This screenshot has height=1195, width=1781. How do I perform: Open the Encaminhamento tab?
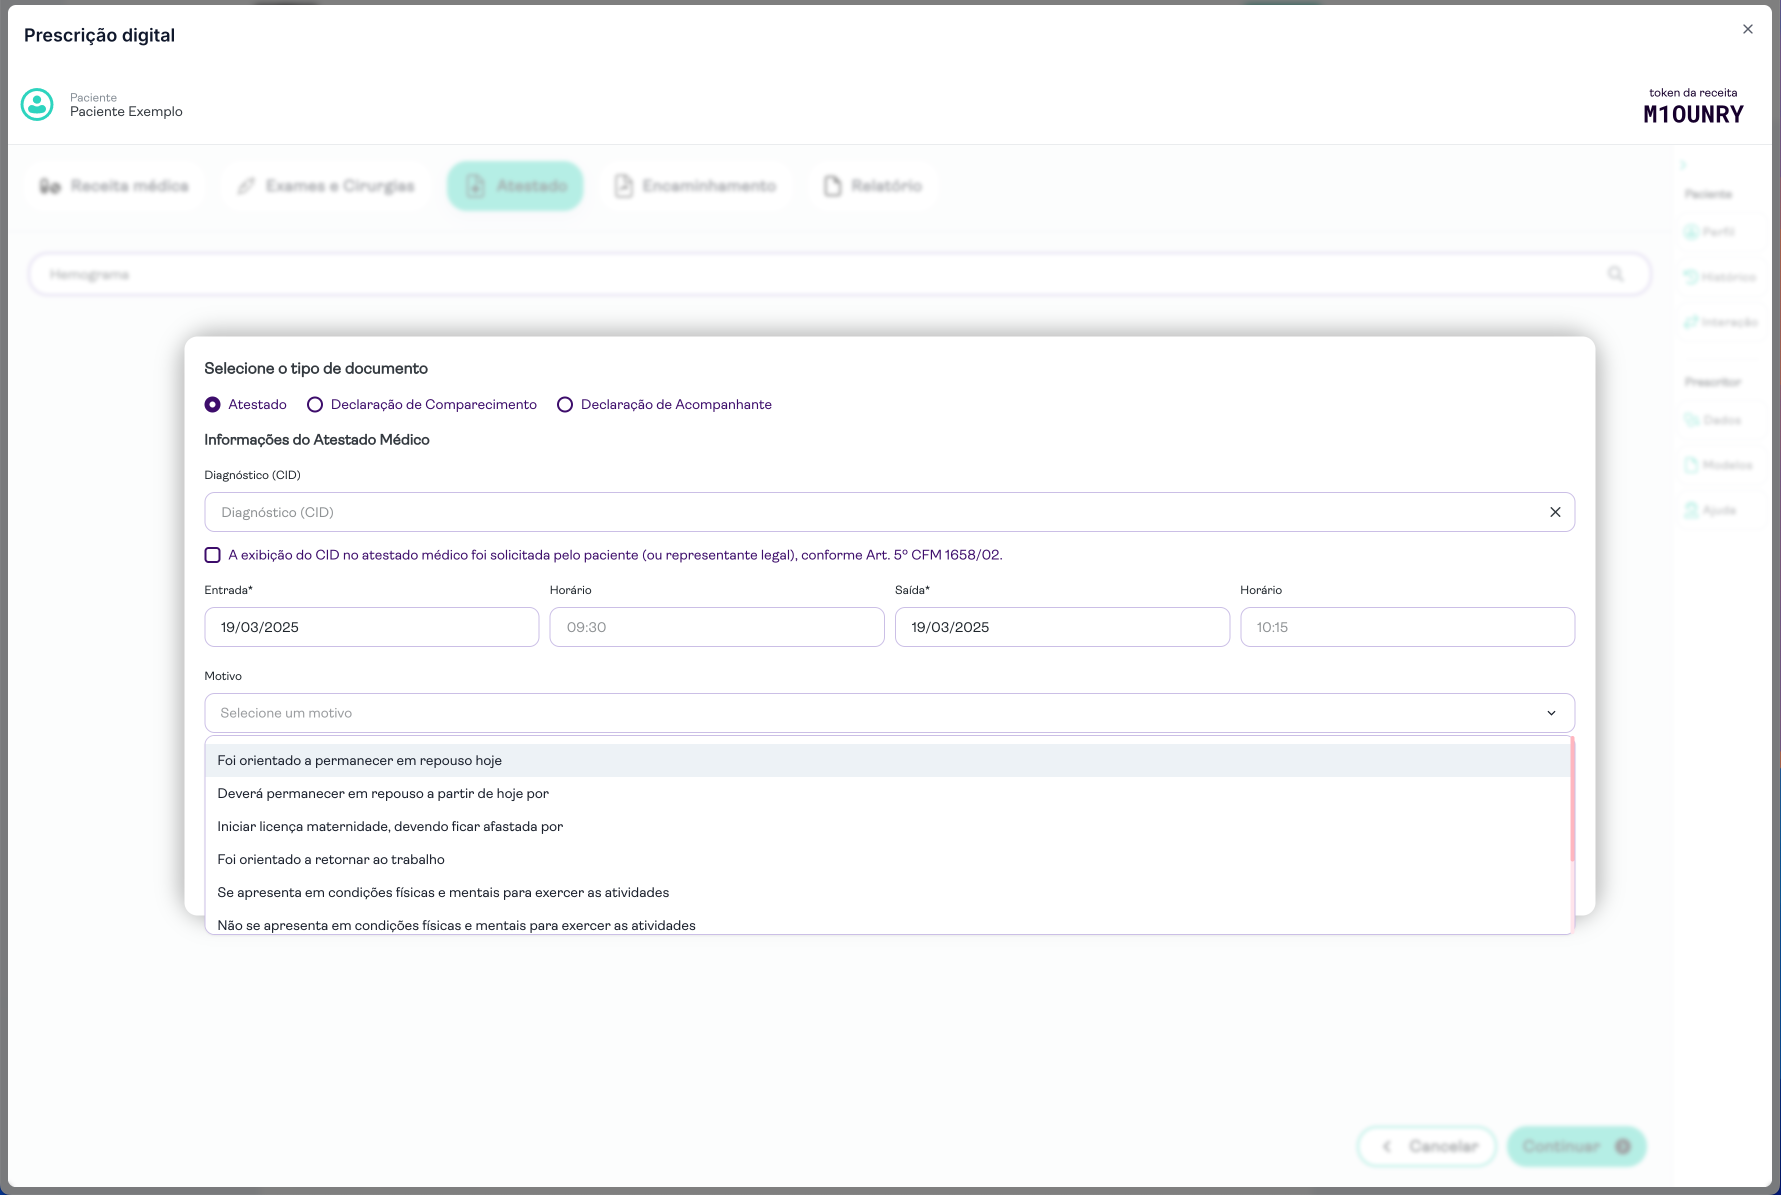(695, 186)
